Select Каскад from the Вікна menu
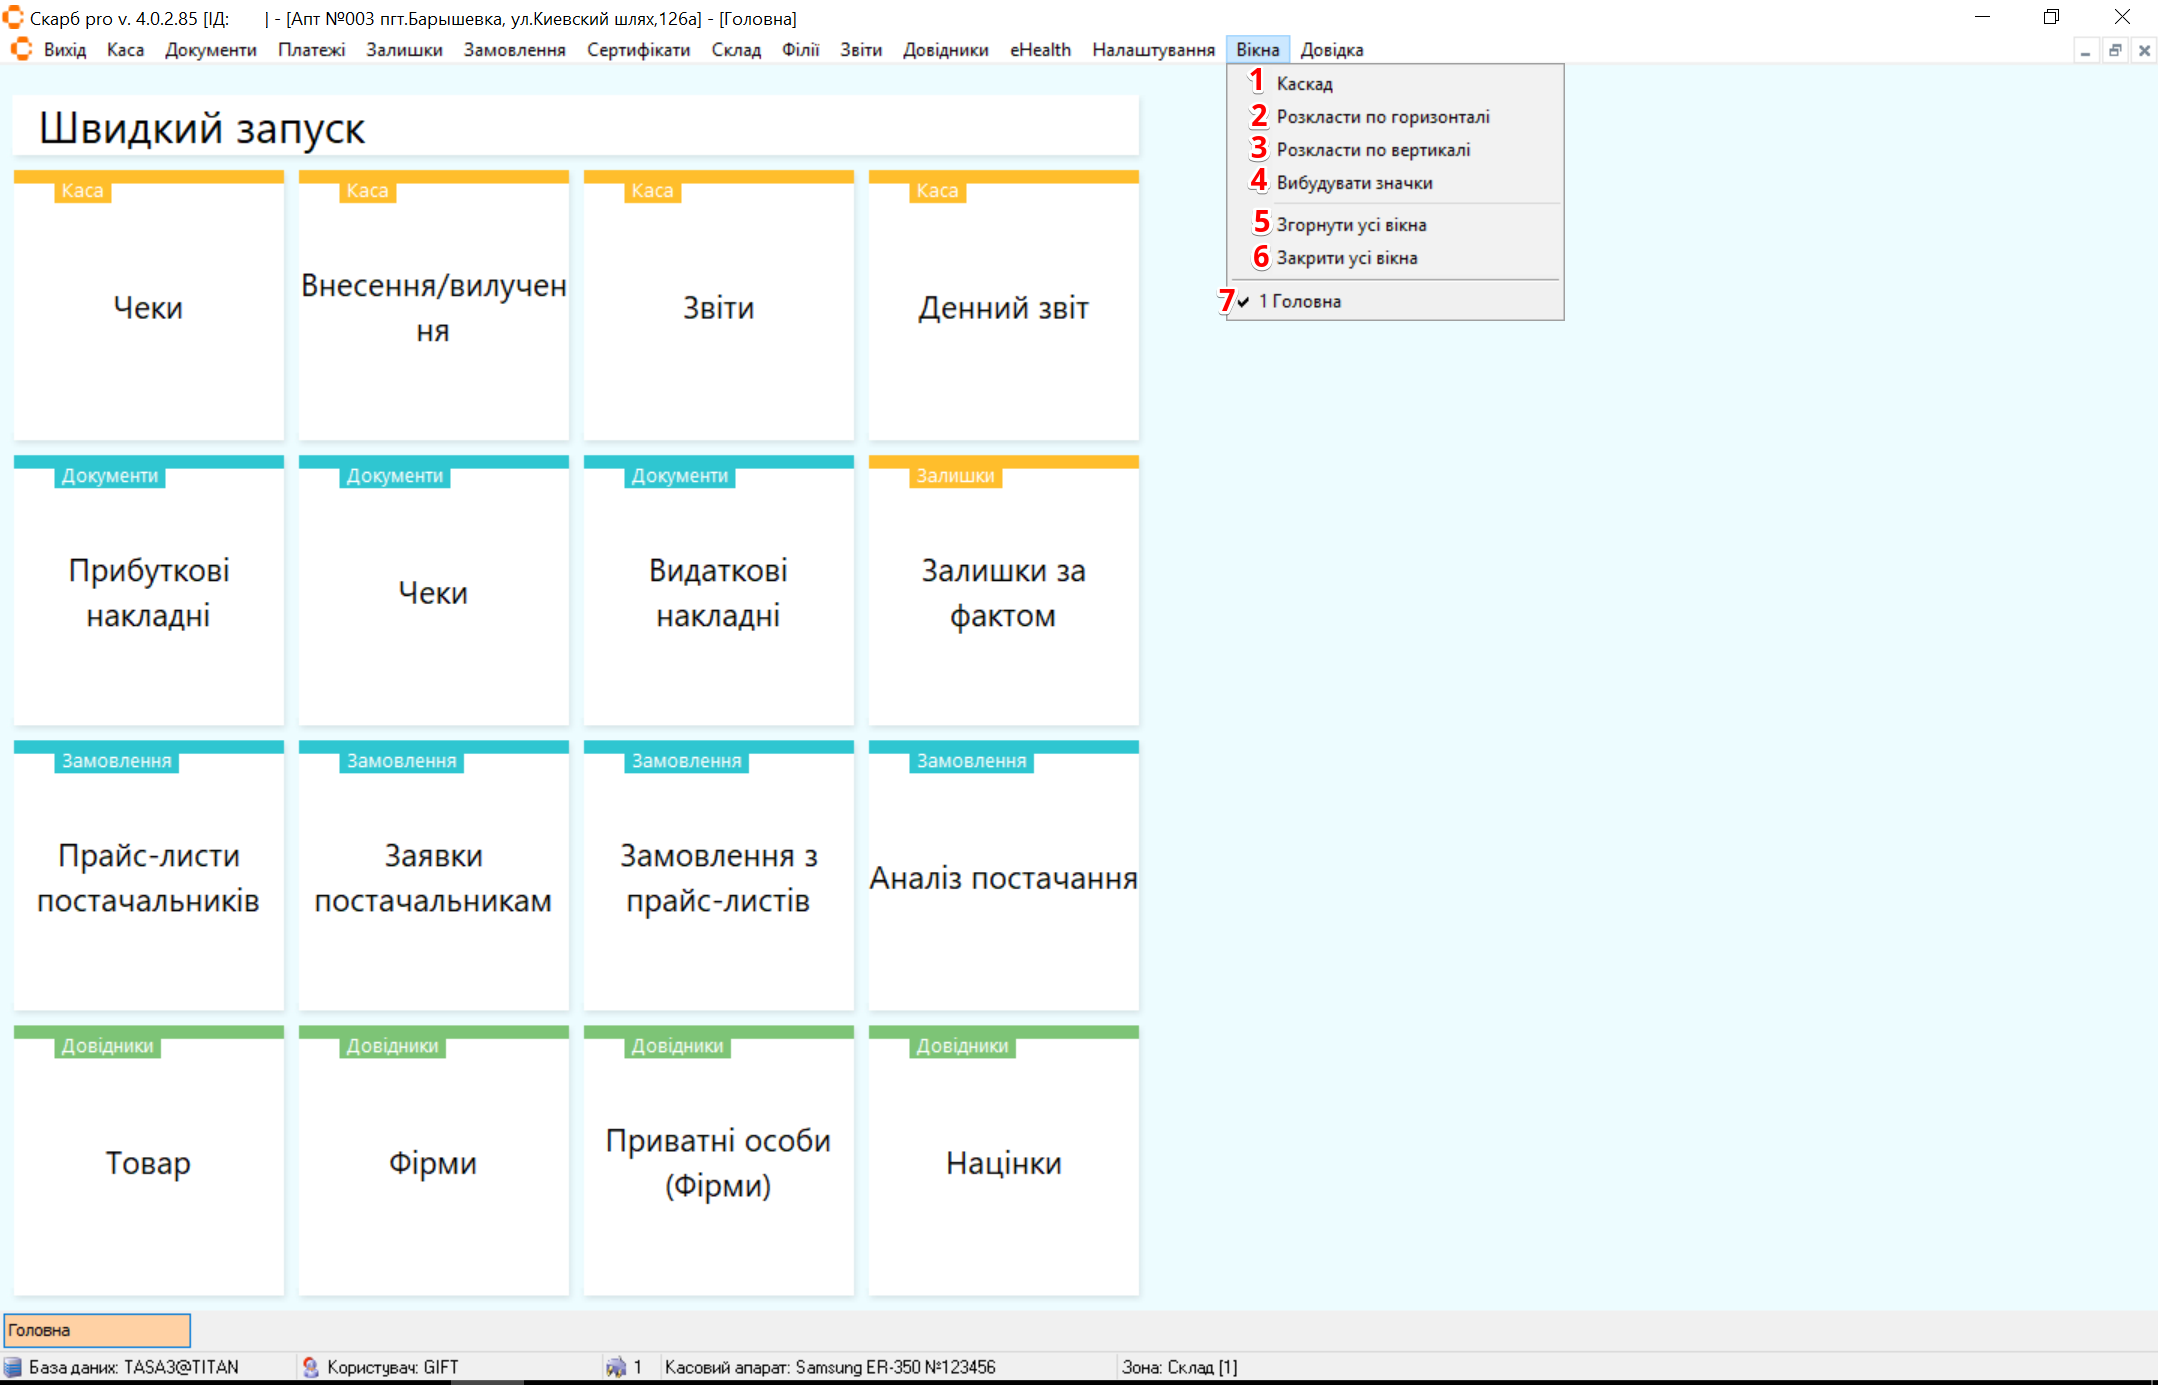2158x1385 pixels. [x=1304, y=84]
